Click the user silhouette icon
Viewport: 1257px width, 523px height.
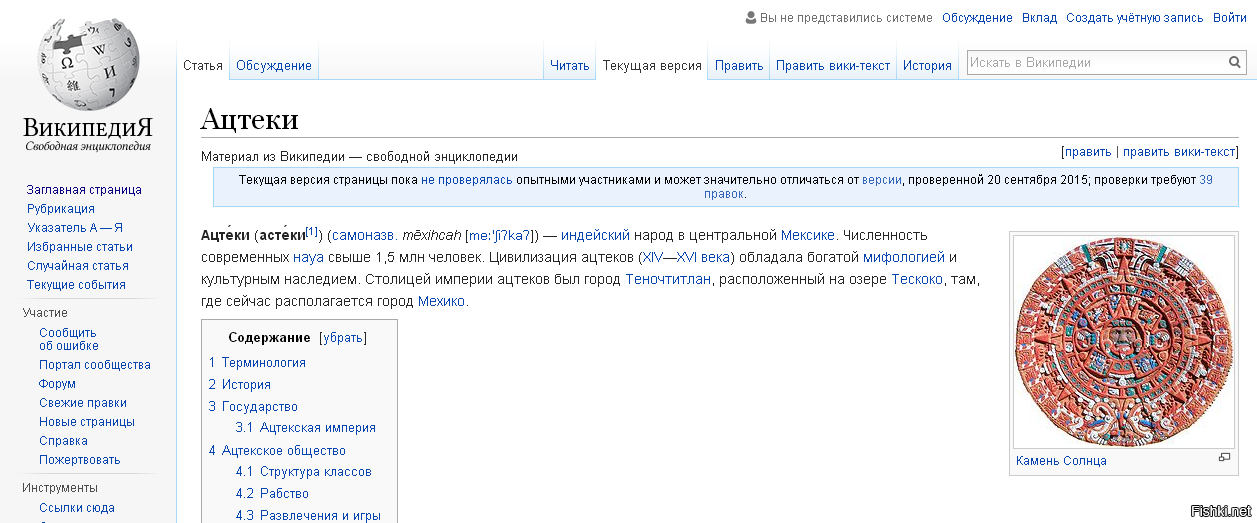point(751,18)
